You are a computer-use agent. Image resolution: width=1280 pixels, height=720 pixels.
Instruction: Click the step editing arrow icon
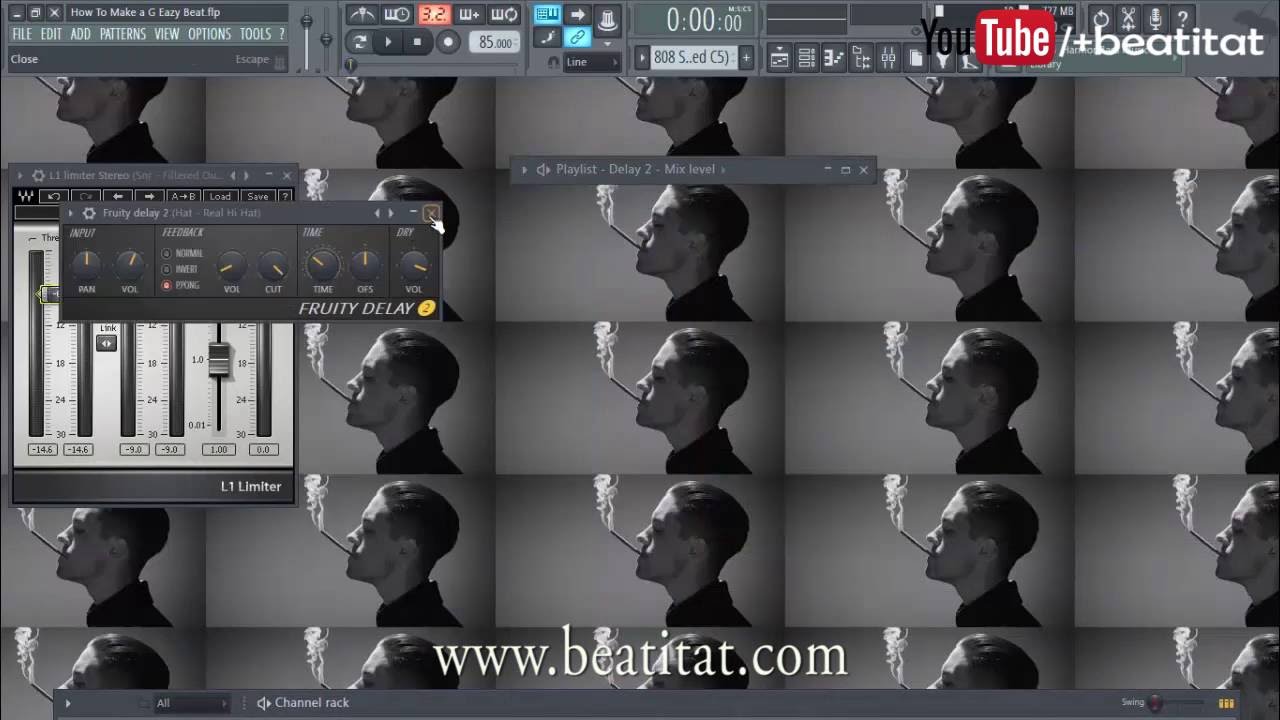tap(578, 14)
